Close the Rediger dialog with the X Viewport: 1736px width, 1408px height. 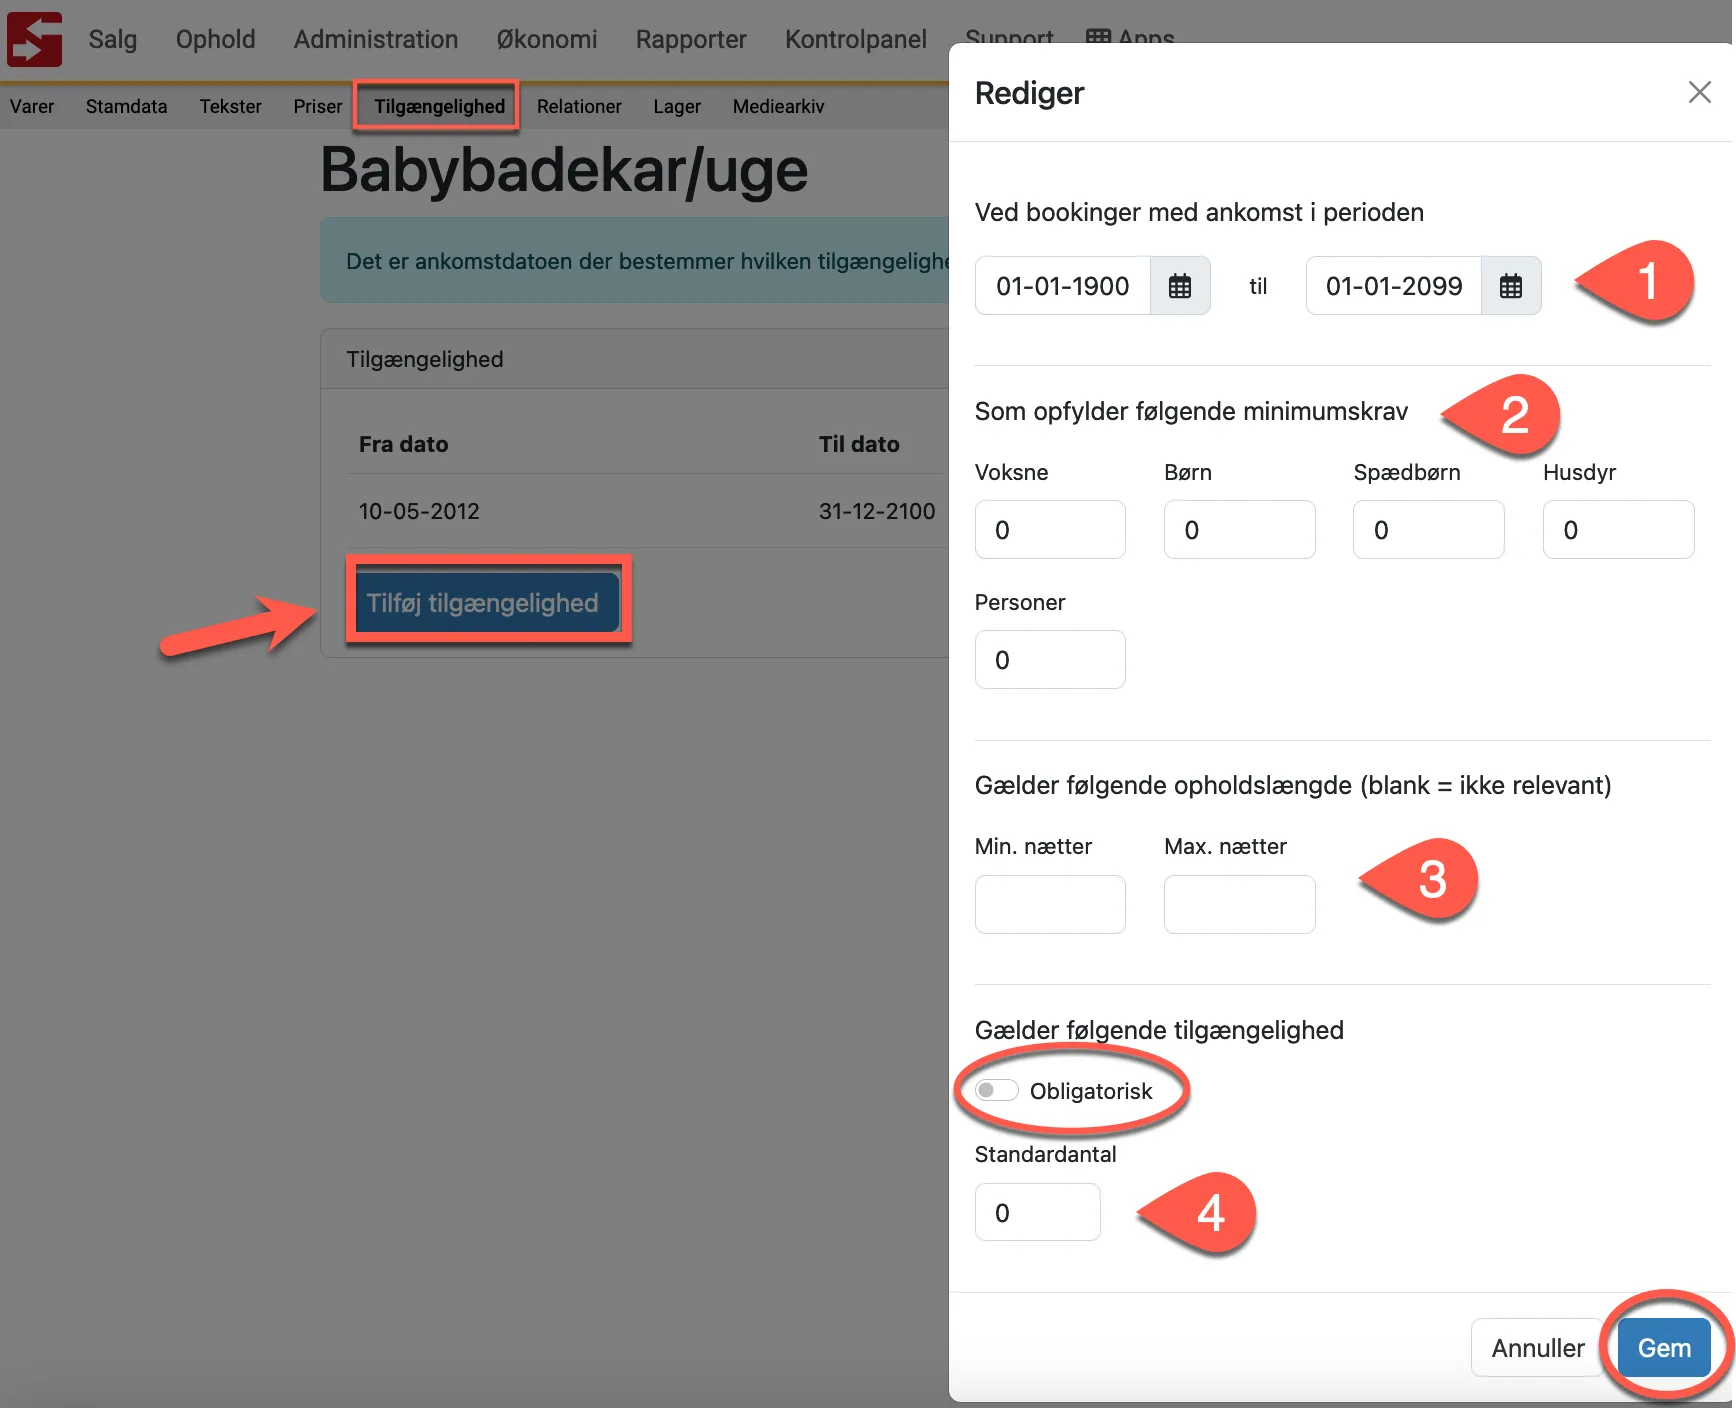[1699, 92]
